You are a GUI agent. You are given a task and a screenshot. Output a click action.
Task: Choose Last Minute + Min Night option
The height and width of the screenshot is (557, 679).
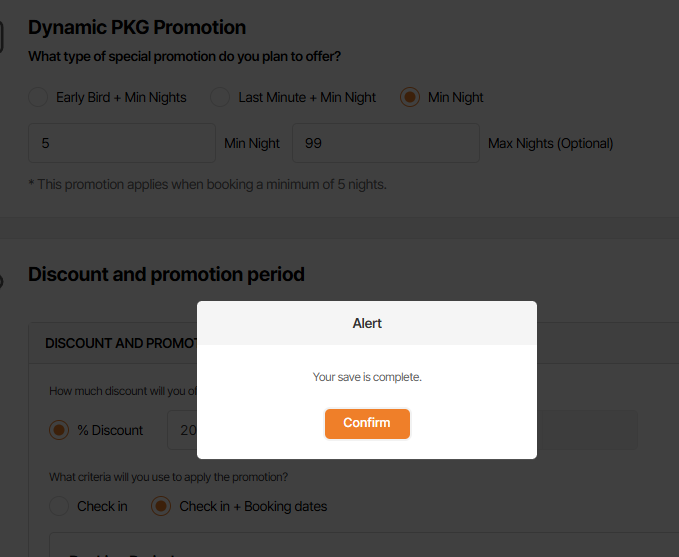220,97
